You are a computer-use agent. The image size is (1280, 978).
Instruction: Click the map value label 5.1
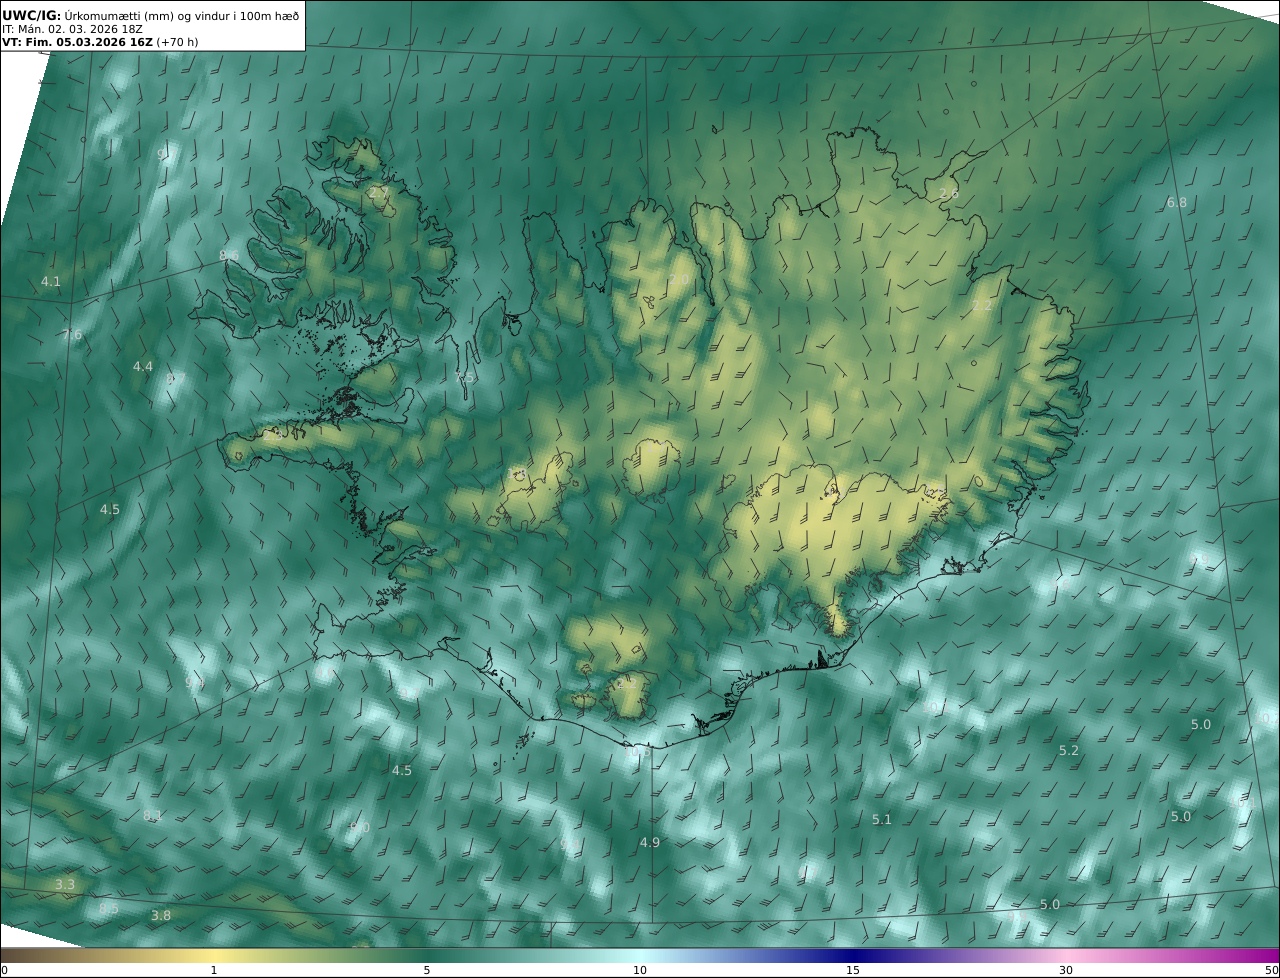[881, 820]
